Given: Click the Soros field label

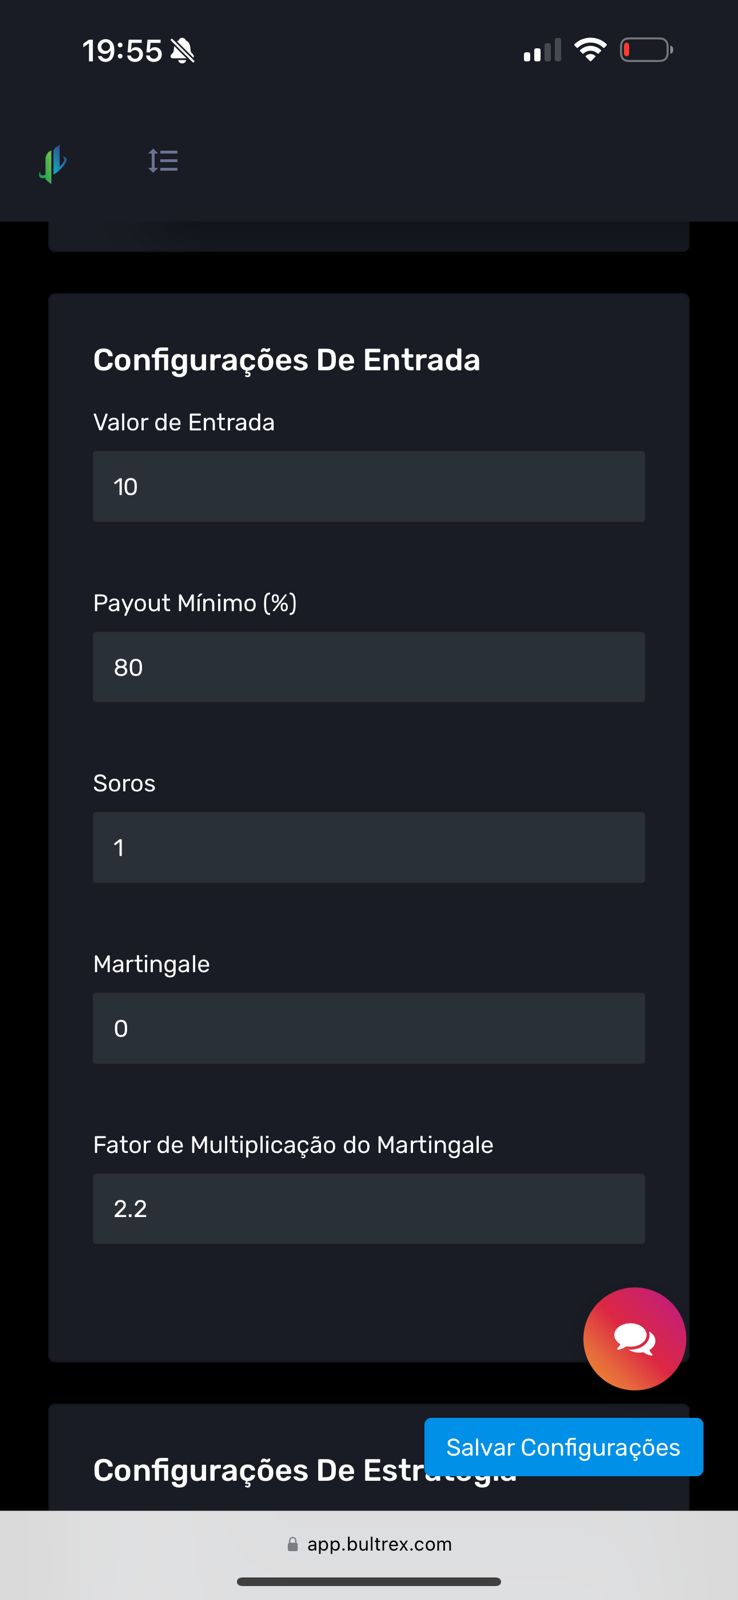Looking at the screenshot, I should [124, 783].
